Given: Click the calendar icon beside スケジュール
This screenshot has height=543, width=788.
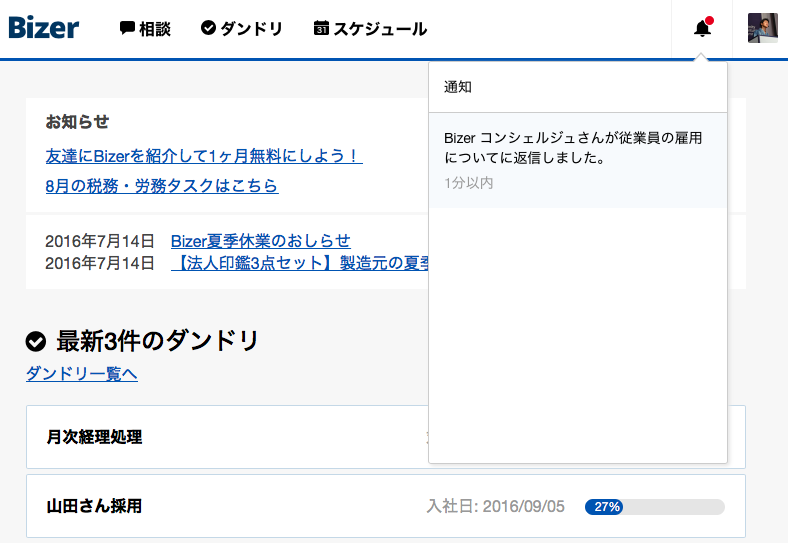Looking at the screenshot, I should [321, 28].
